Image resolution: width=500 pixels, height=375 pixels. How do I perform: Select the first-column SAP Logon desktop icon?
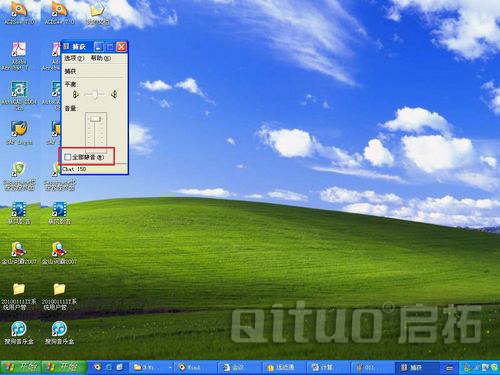[19, 133]
